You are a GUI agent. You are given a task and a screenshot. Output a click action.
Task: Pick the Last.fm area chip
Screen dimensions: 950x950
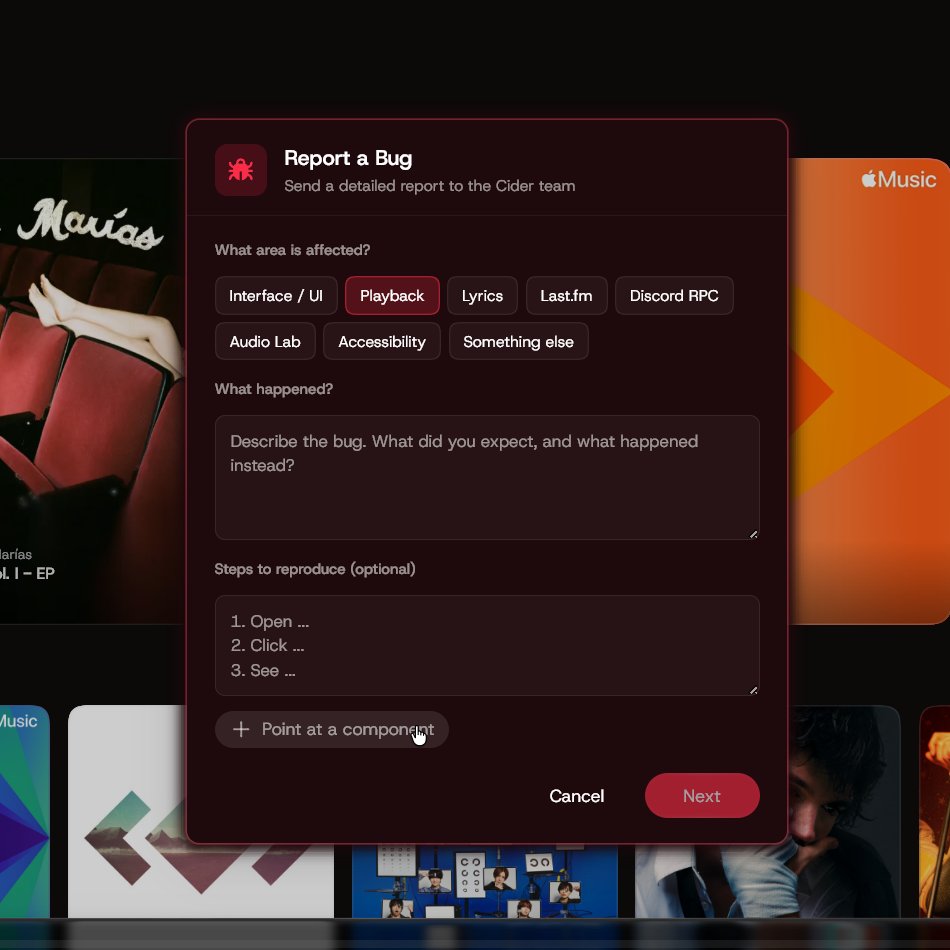[x=566, y=296]
